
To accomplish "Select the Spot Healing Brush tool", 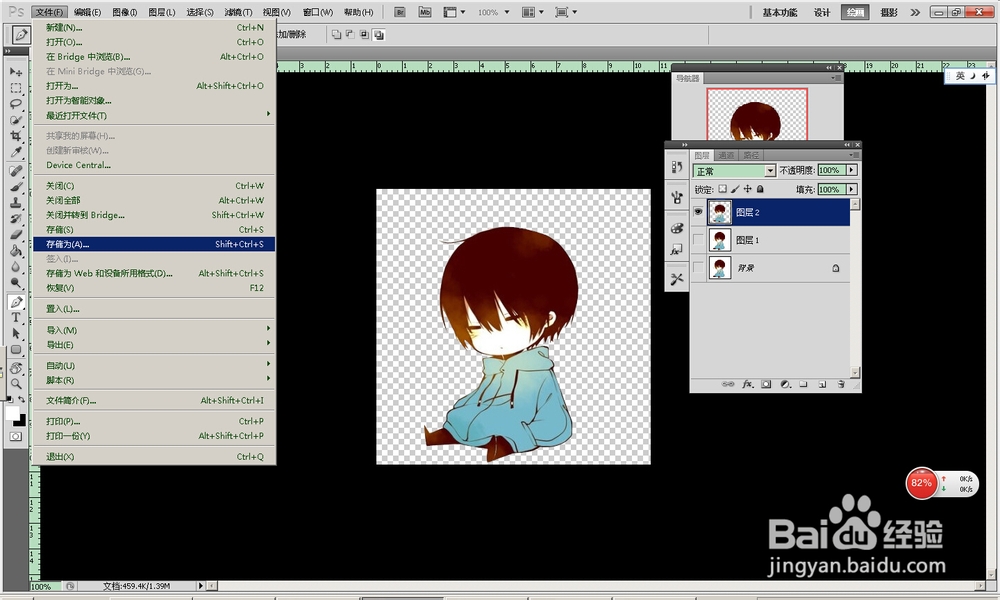I will pos(16,171).
